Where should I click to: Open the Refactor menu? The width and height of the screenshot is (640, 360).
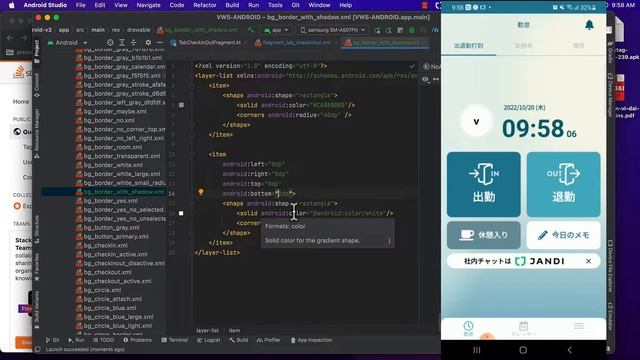click(204, 5)
